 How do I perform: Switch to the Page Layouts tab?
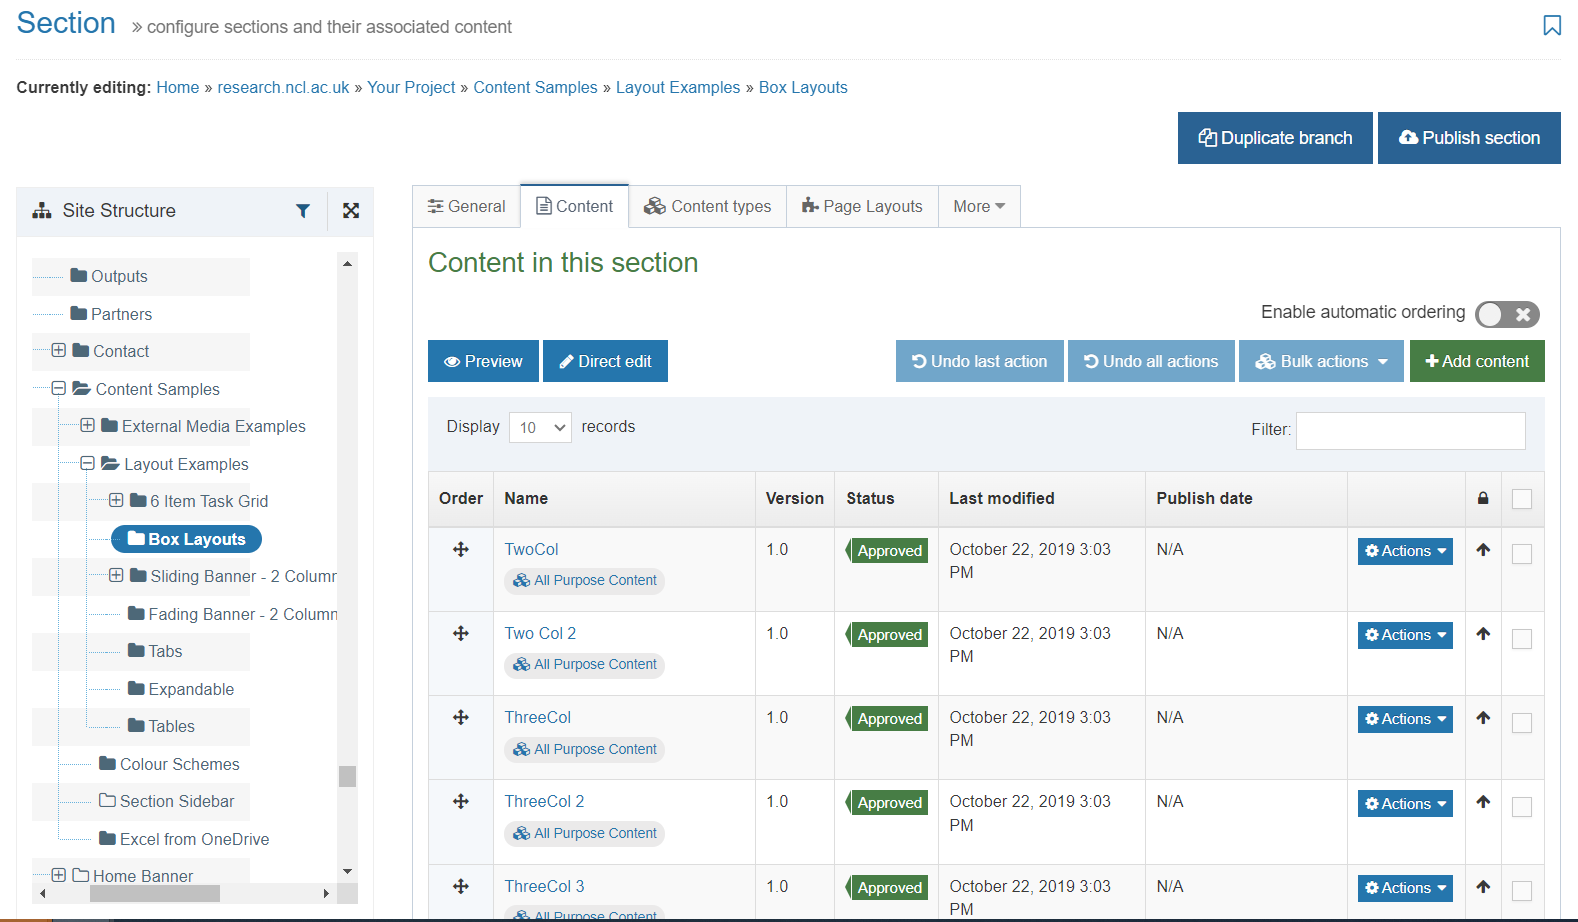[862, 207]
